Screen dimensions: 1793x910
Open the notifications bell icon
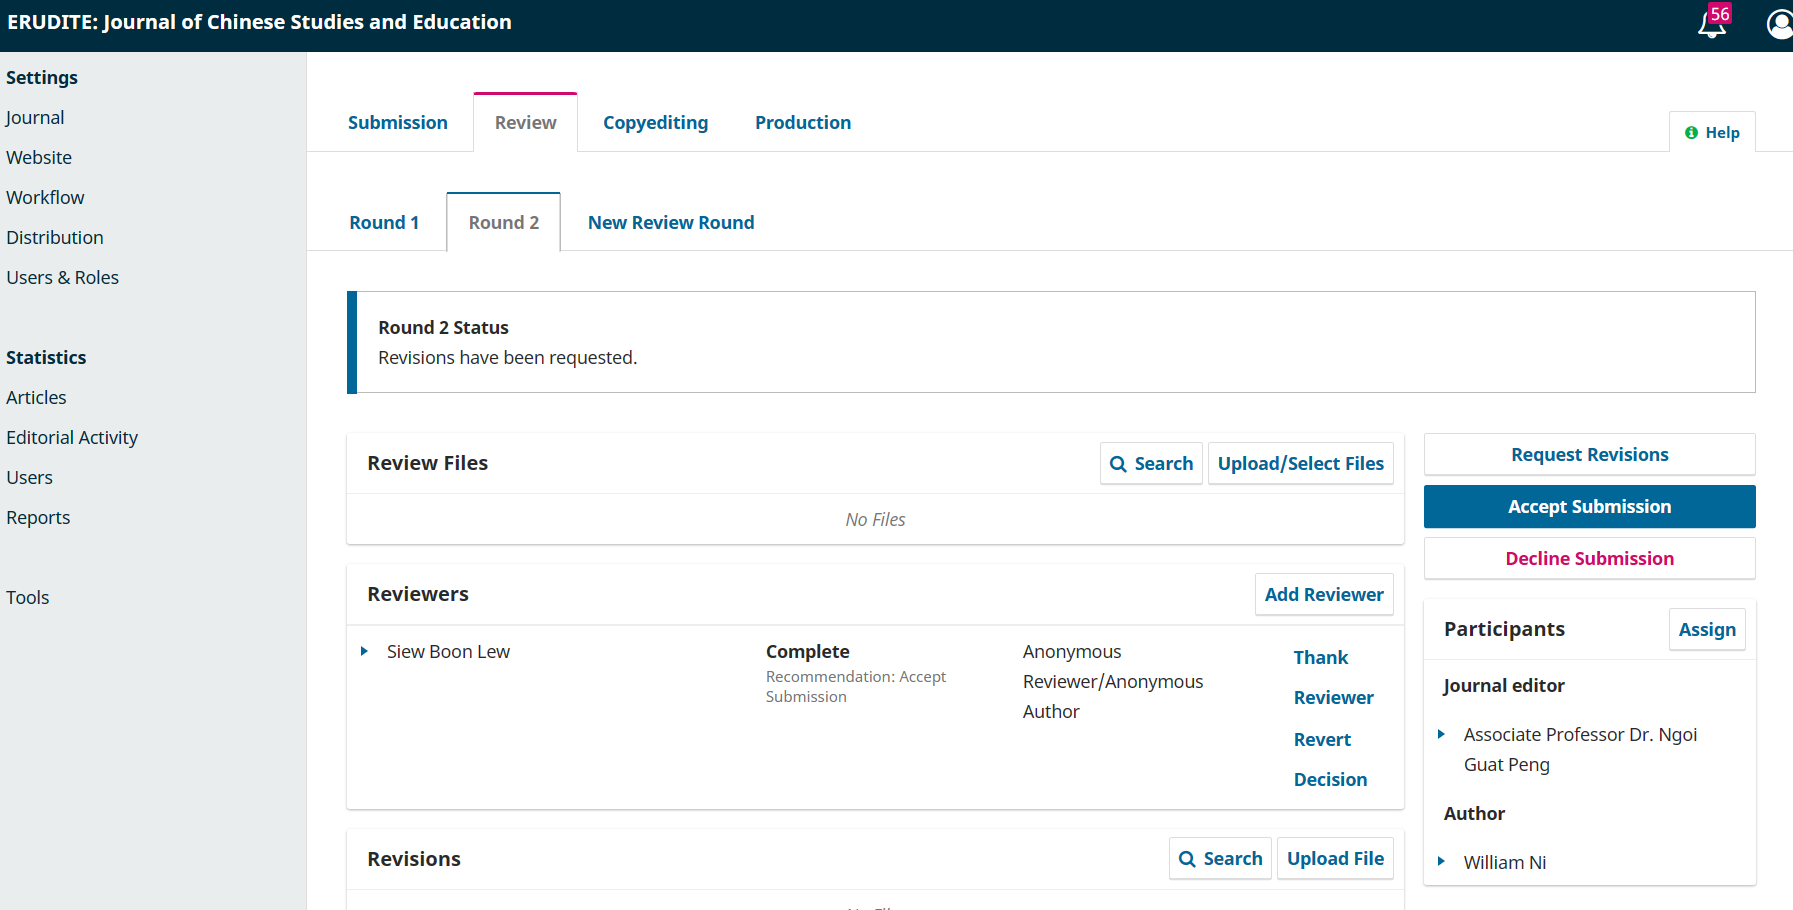pyautogui.click(x=1711, y=25)
